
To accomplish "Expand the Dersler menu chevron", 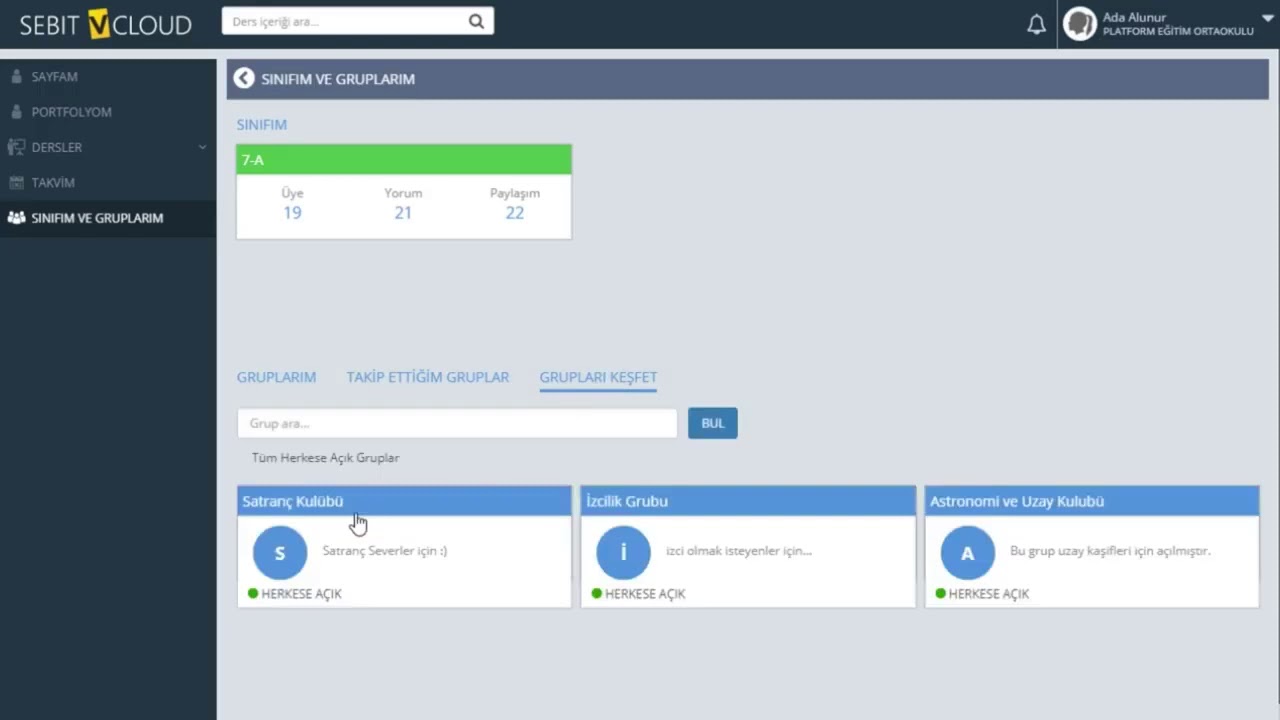I will point(202,147).
